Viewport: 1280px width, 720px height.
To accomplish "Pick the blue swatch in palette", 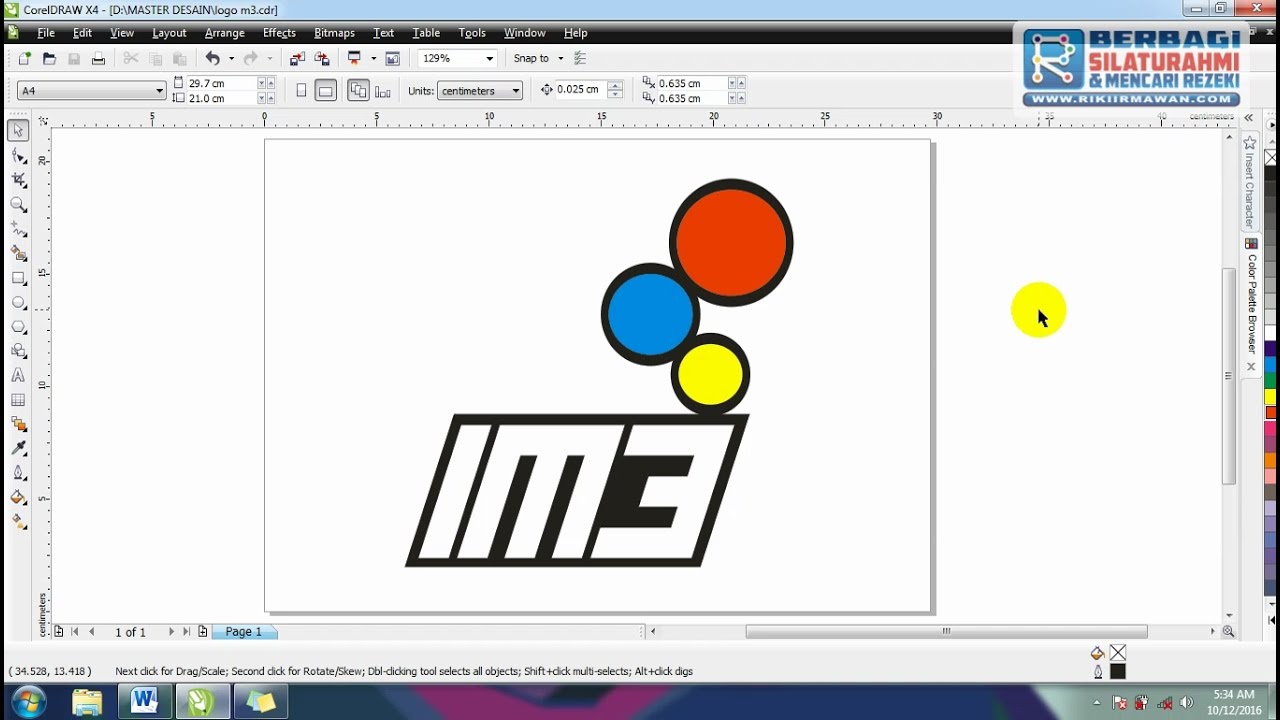I will tap(1271, 366).
